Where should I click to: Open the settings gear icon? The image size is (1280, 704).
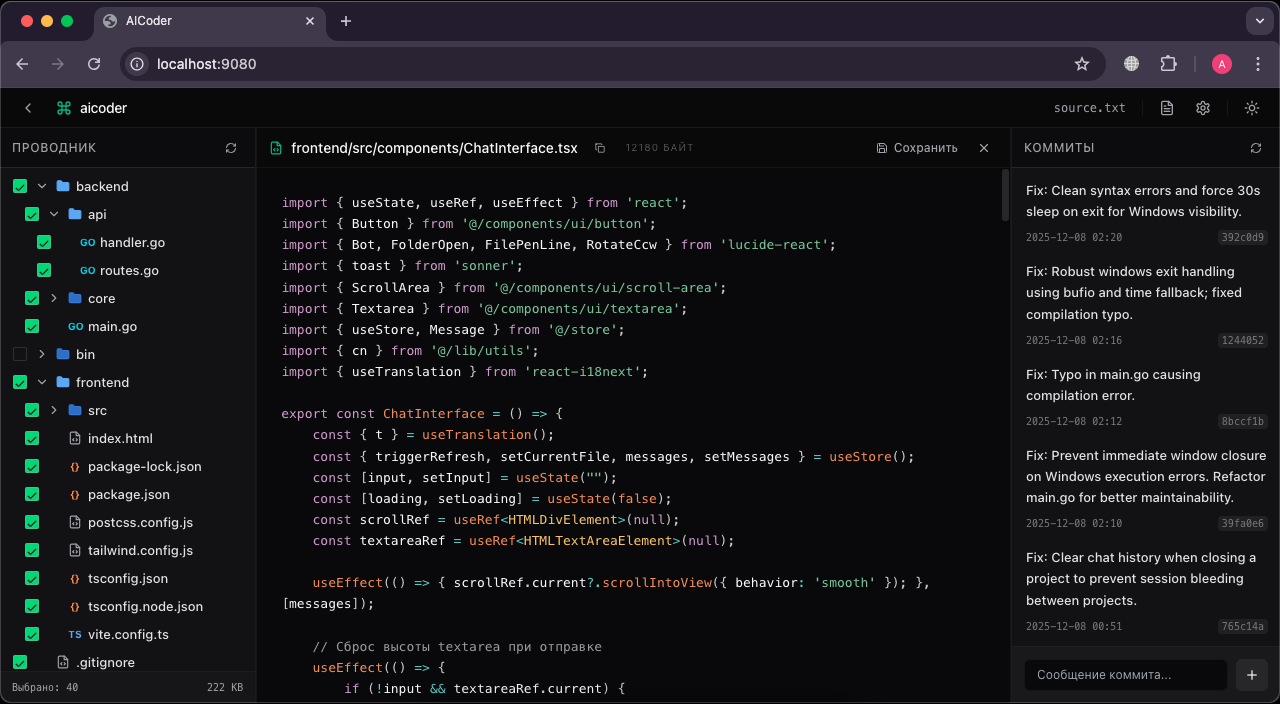click(1203, 108)
